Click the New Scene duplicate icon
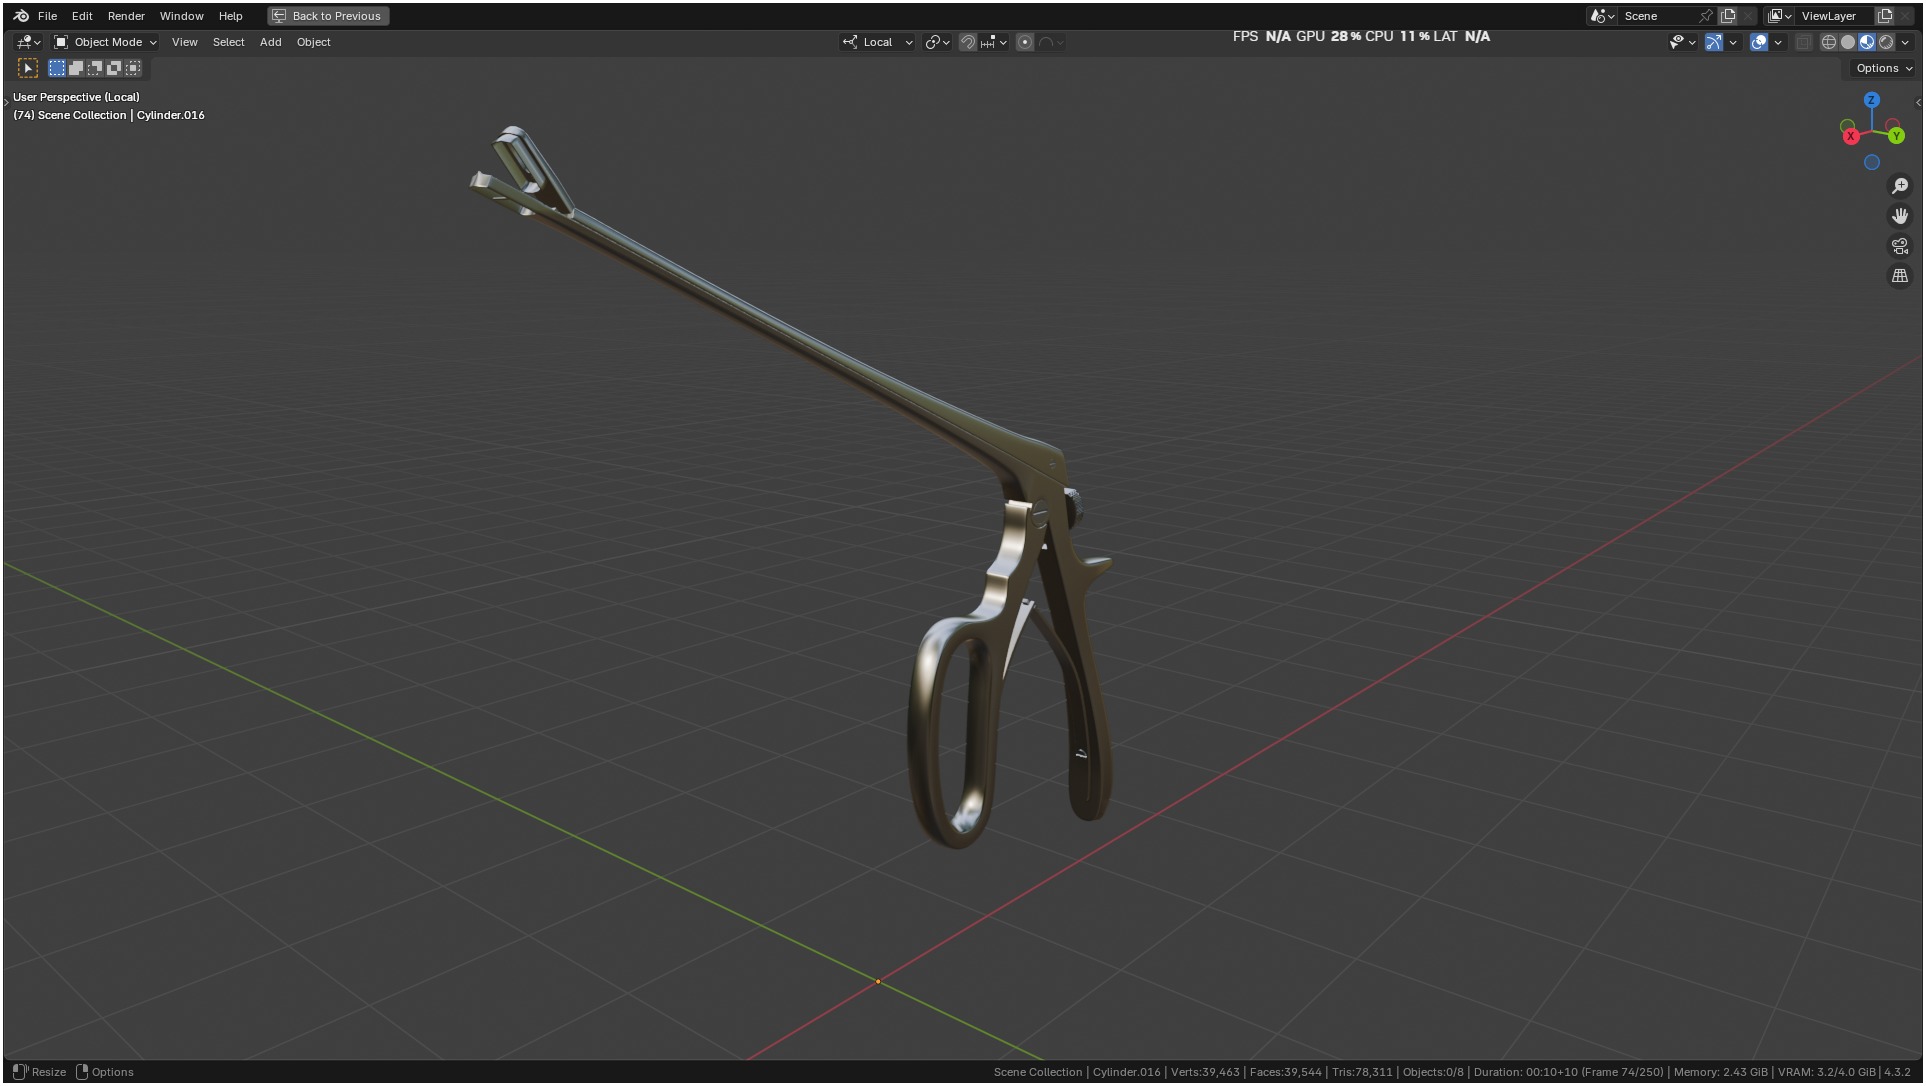The height and width of the screenshot is (1086, 1926). tap(1728, 16)
